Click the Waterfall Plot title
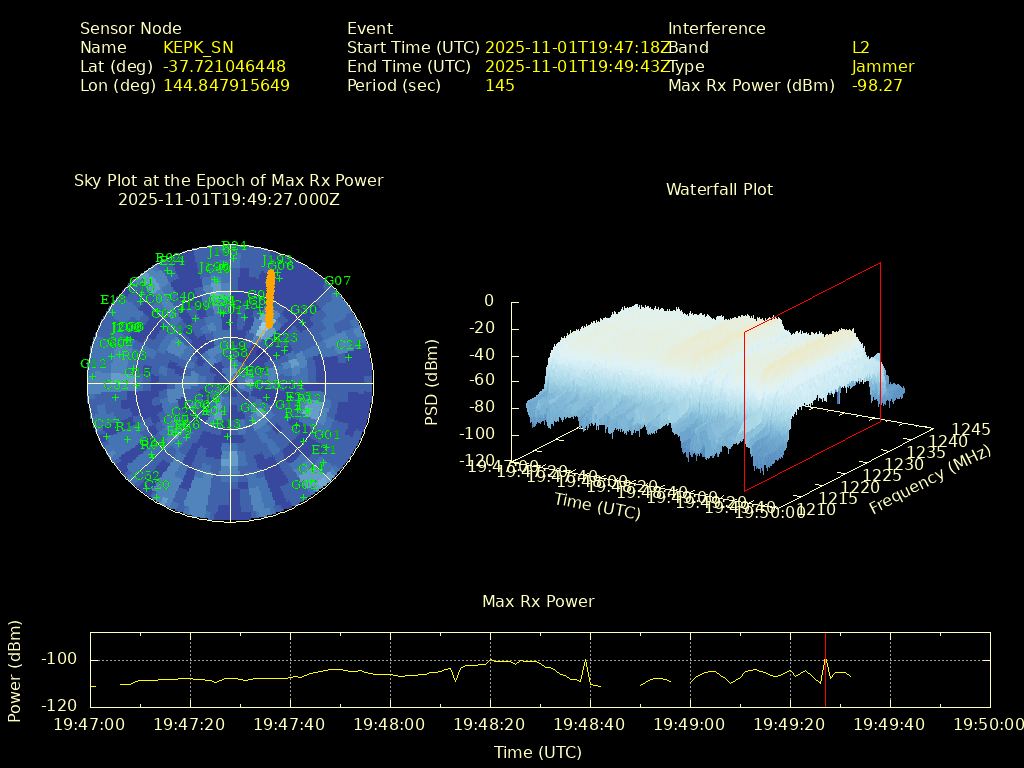This screenshot has height=768, width=1024. (x=719, y=189)
